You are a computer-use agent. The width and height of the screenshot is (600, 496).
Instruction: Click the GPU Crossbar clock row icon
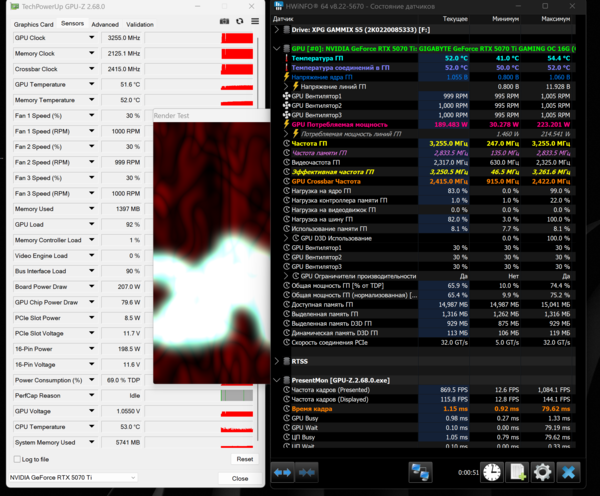[286, 181]
